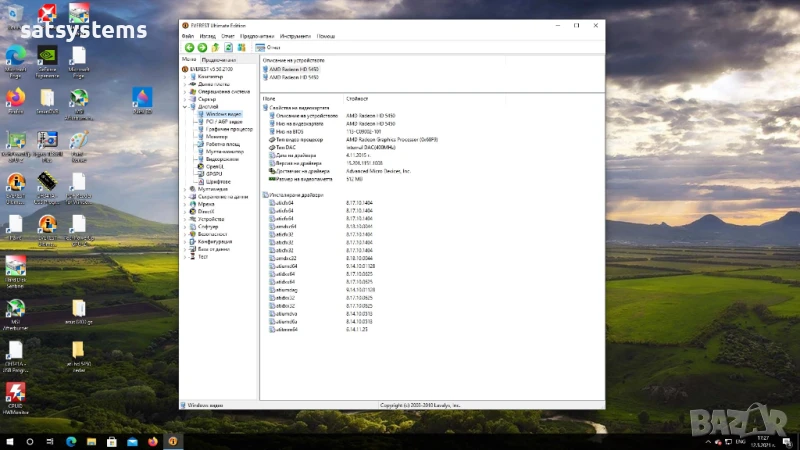
Task: Click the Field column header
Action: click(x=269, y=99)
